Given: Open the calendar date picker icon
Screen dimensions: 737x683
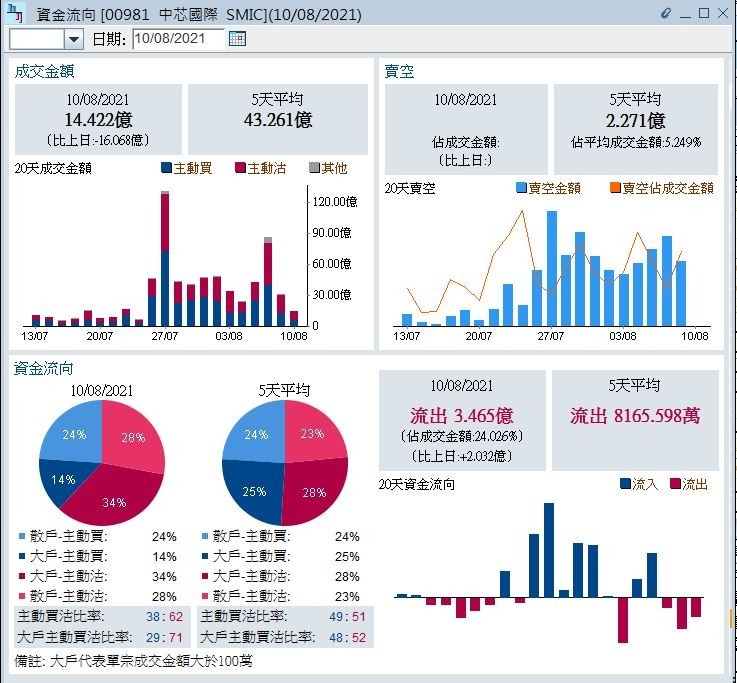Looking at the screenshot, I should (x=237, y=38).
